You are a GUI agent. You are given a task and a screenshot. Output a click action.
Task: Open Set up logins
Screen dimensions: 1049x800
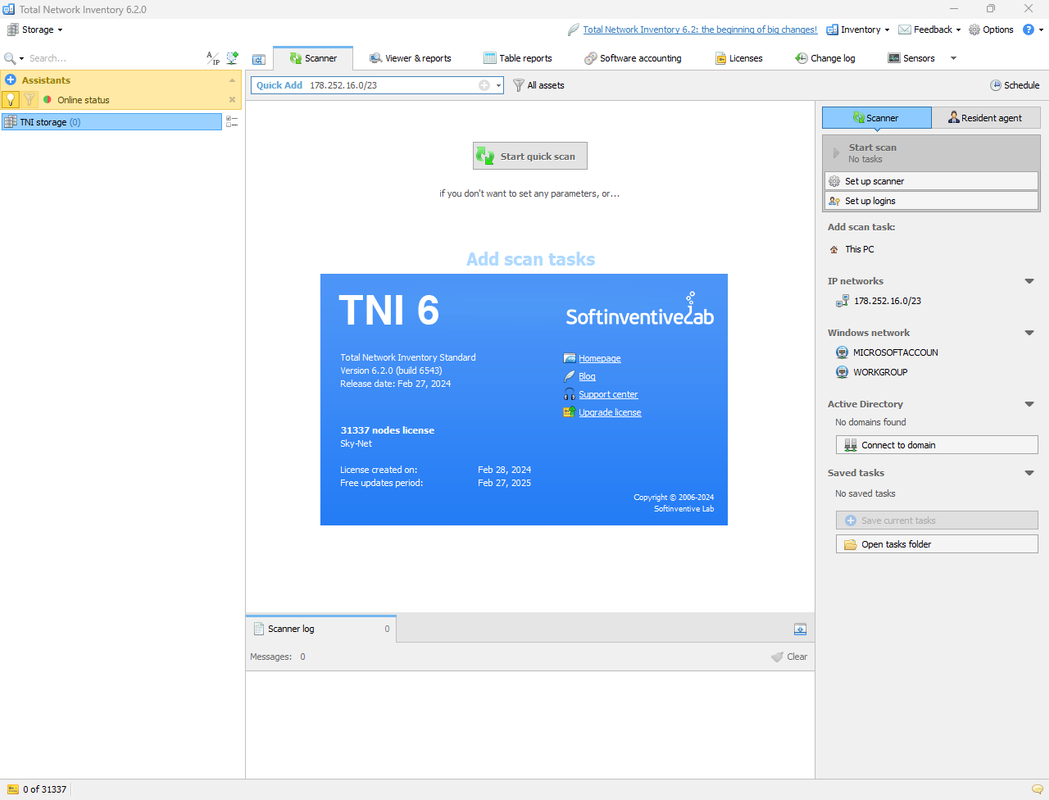(931, 201)
